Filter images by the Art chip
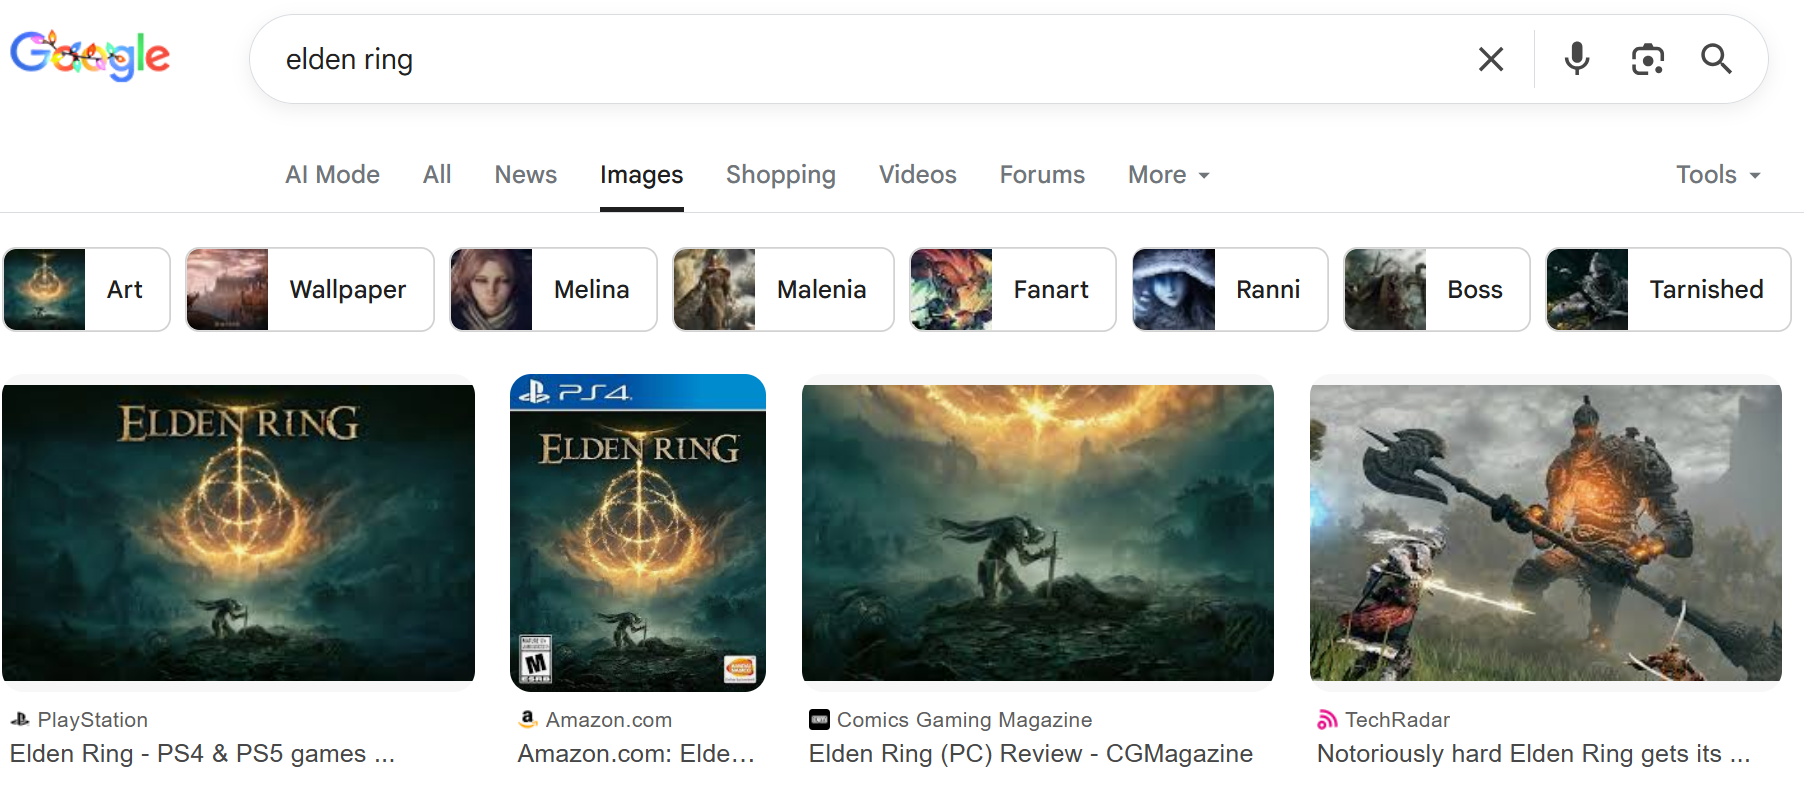Screen dimensions: 1804x801 [87, 289]
